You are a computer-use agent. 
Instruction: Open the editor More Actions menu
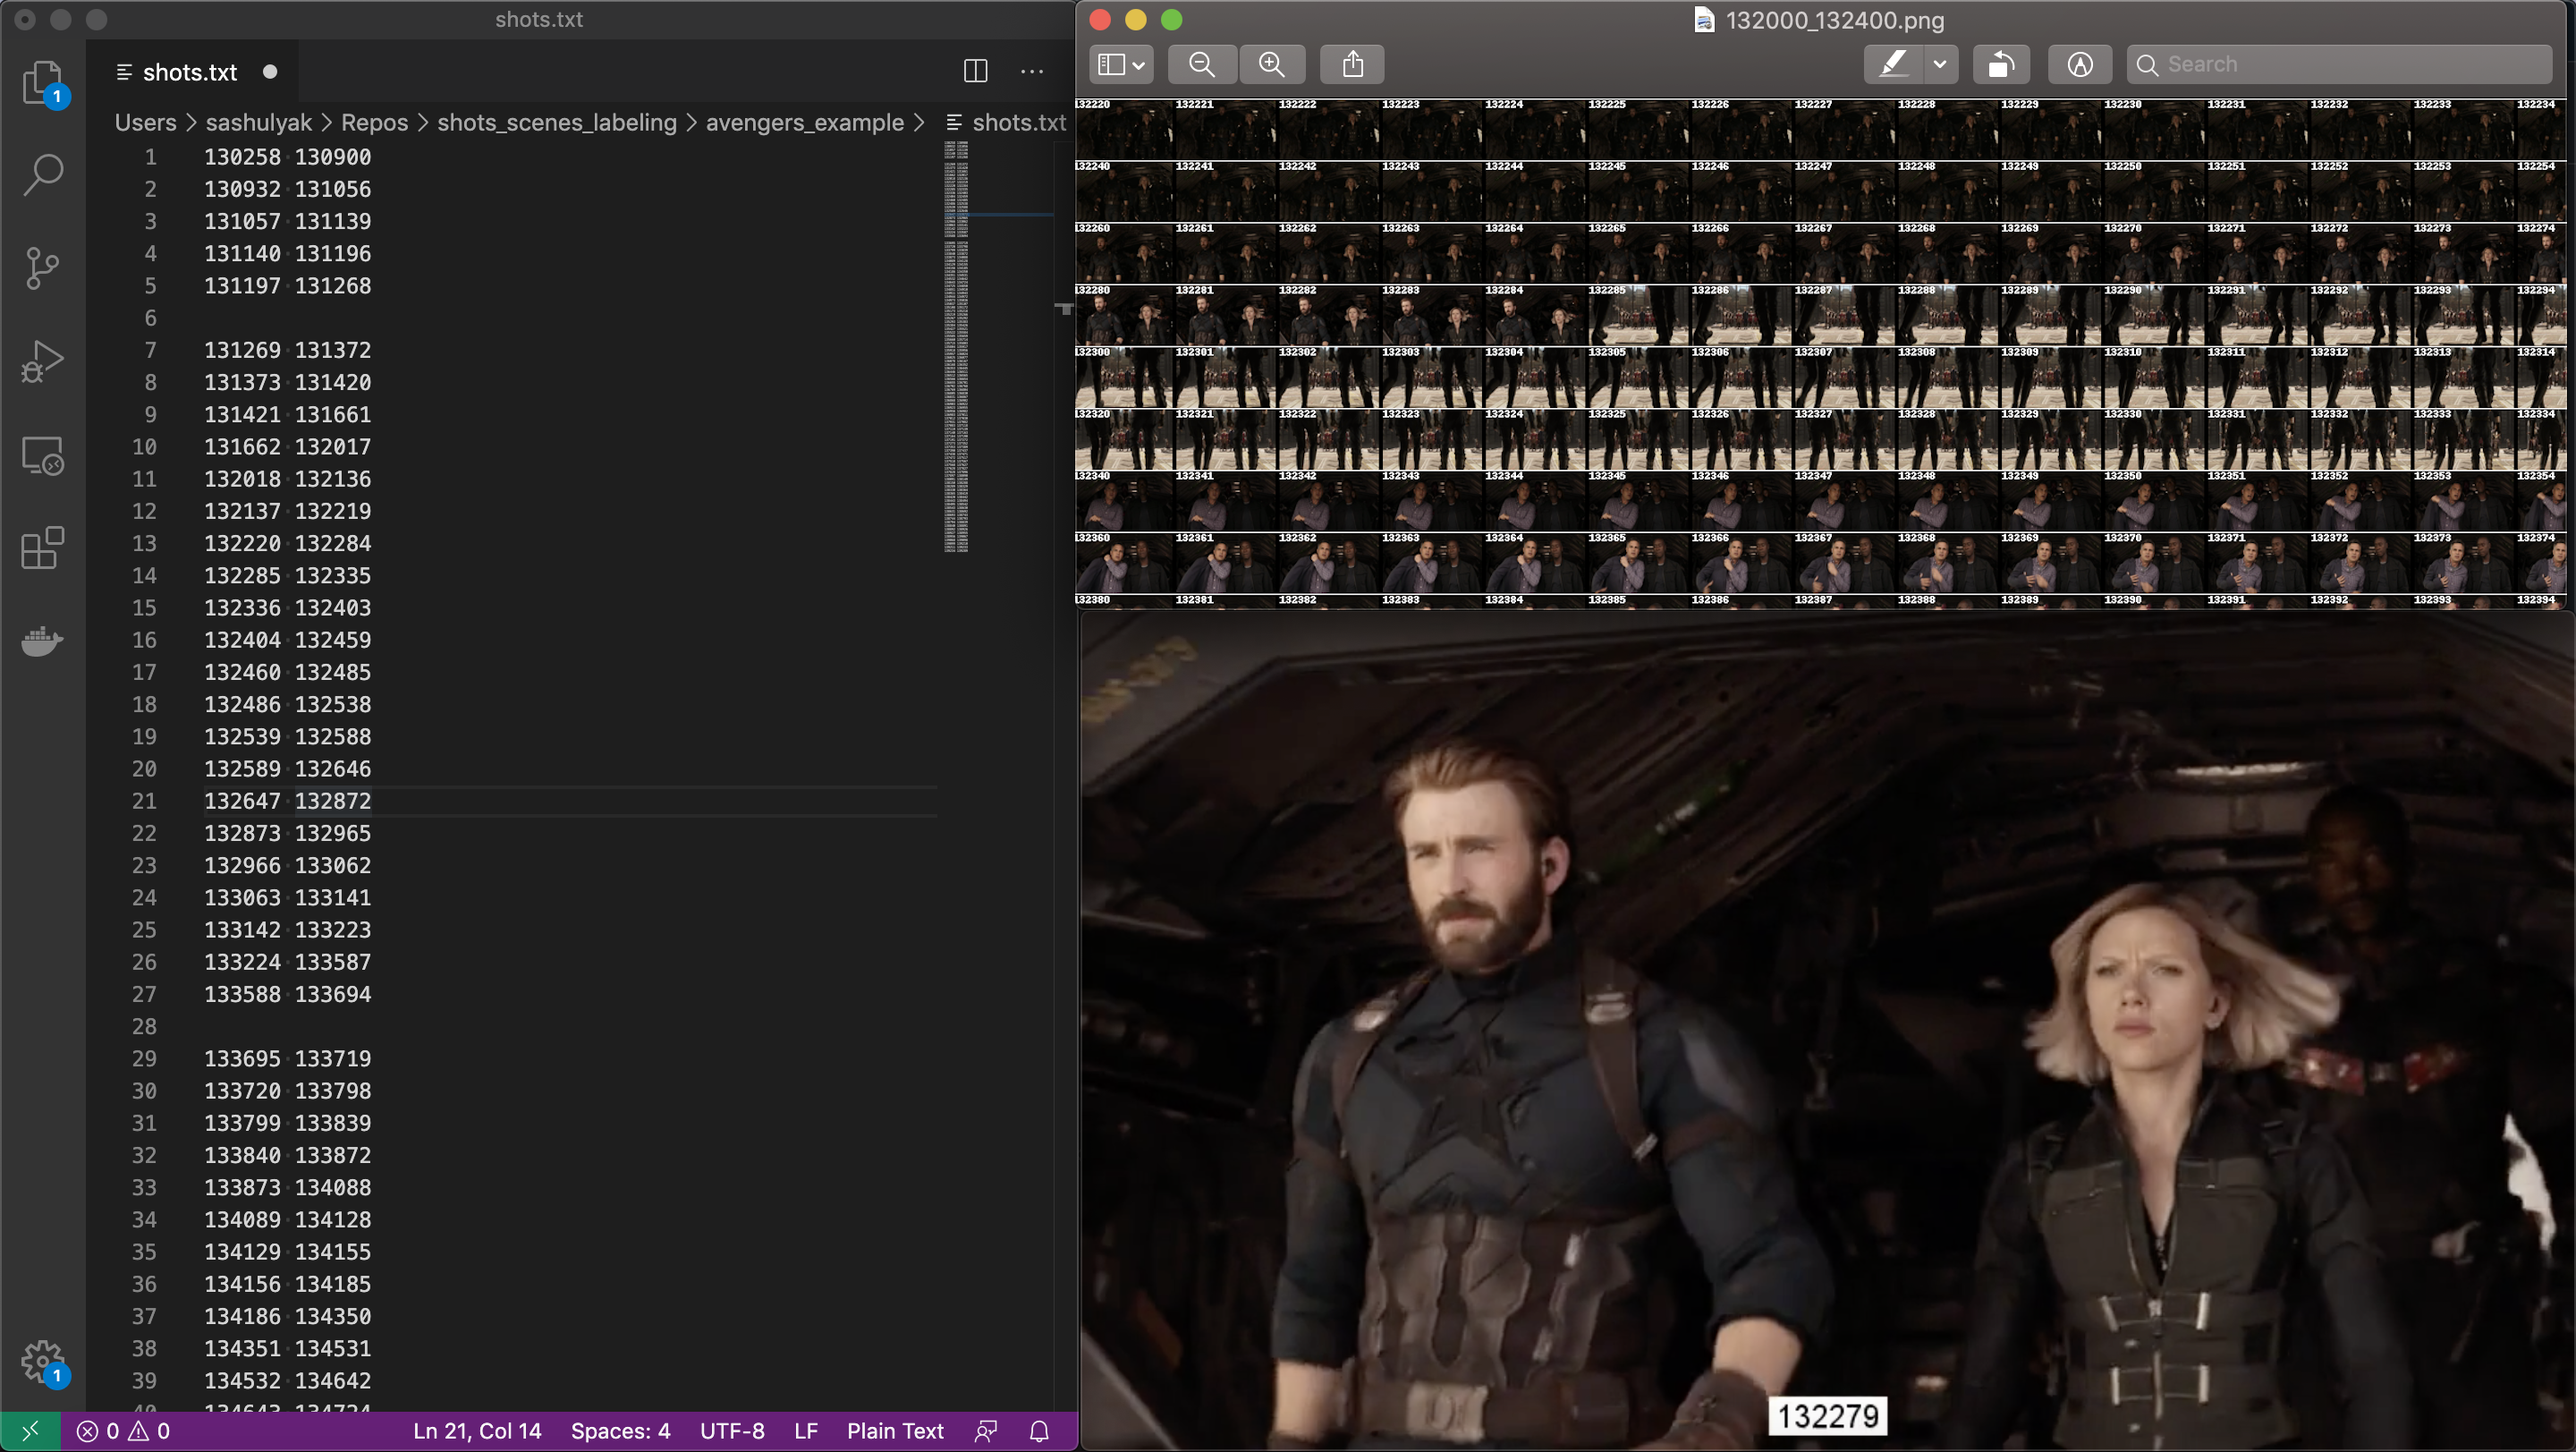click(x=1031, y=71)
